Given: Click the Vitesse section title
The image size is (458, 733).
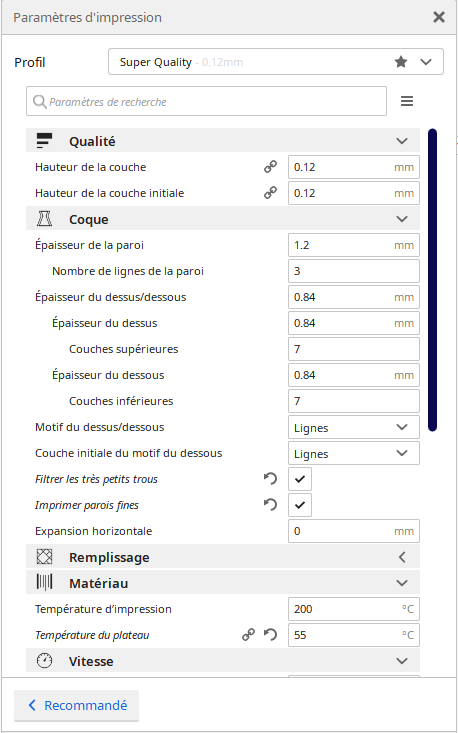Looking at the screenshot, I should (91, 661).
